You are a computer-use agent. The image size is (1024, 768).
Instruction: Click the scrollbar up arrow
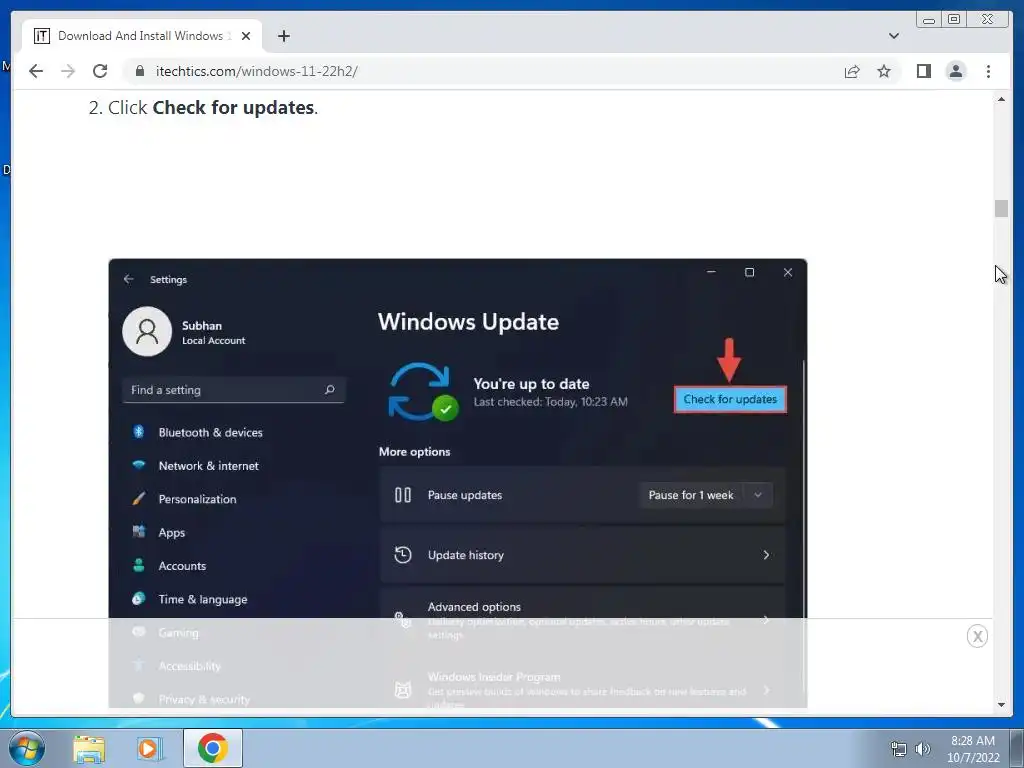tap(1001, 99)
